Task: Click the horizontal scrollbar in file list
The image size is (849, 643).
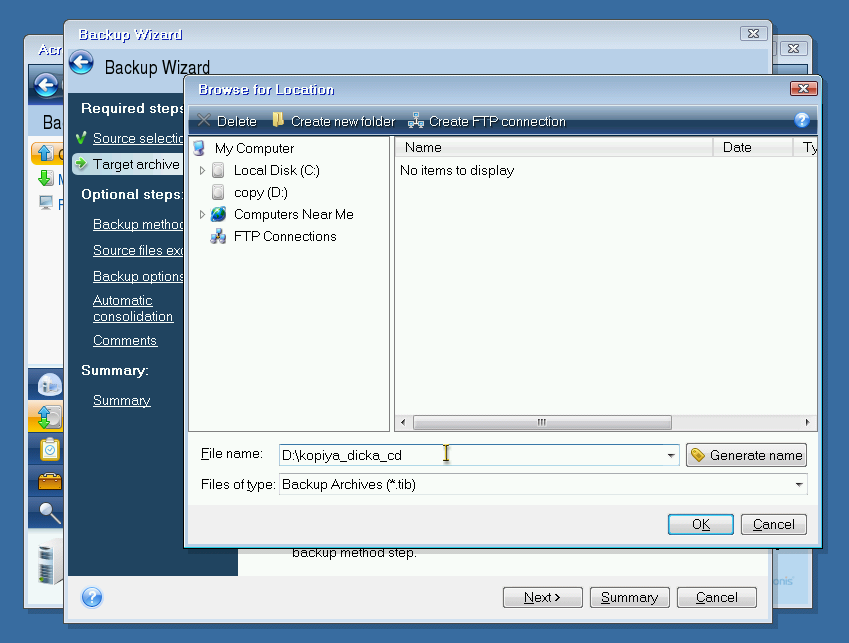Action: coord(542,422)
